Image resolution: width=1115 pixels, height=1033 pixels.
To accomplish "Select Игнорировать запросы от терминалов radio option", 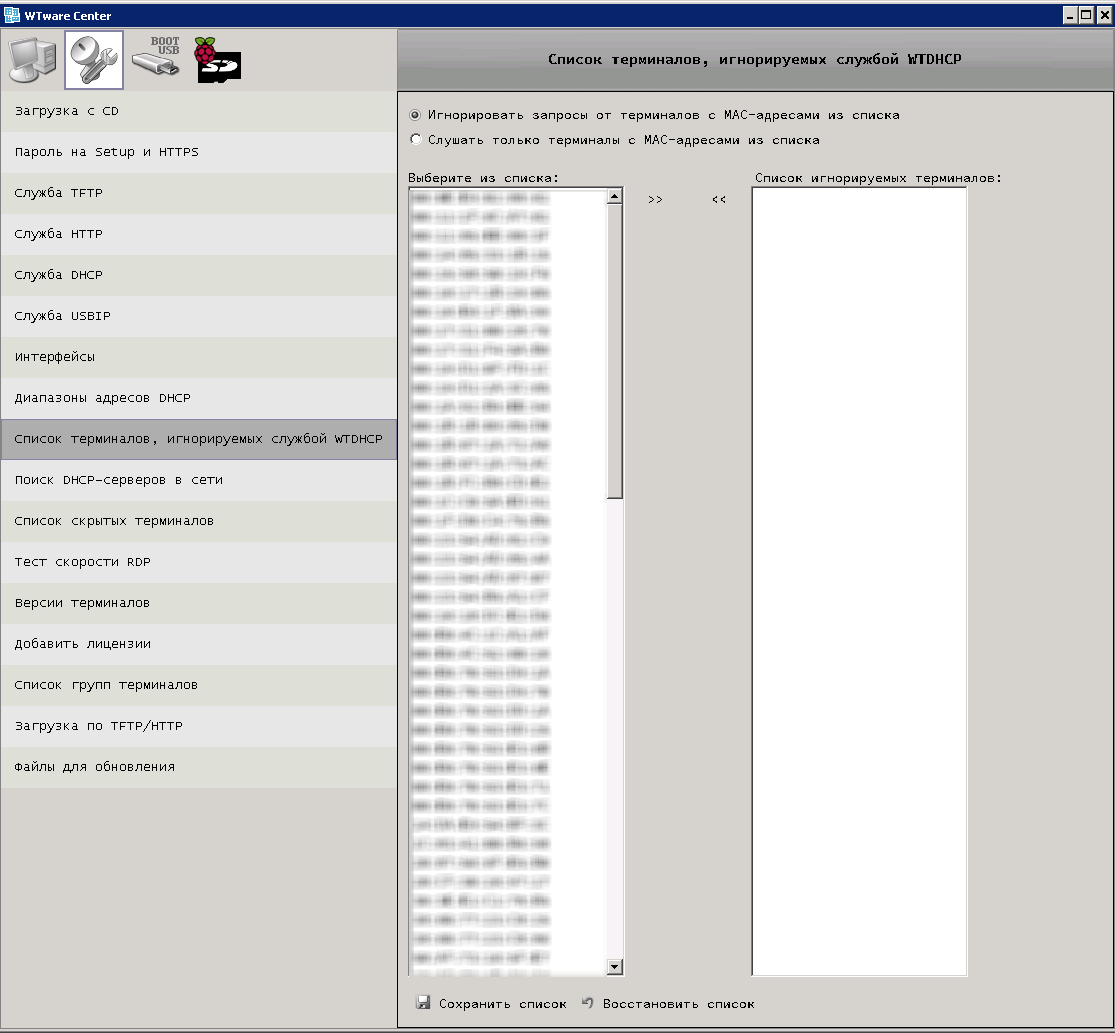I will pos(415,115).
